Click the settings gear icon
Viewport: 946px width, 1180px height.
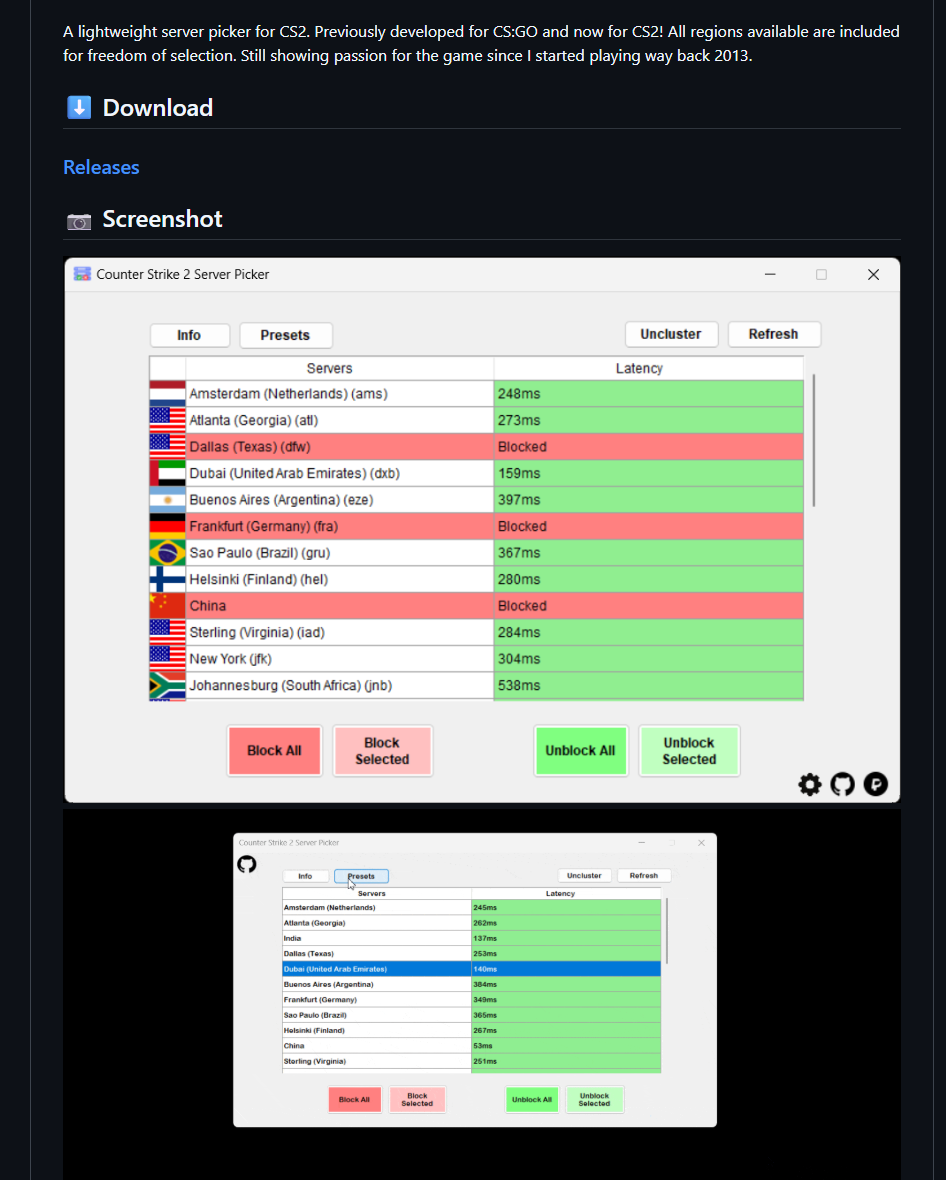point(810,785)
